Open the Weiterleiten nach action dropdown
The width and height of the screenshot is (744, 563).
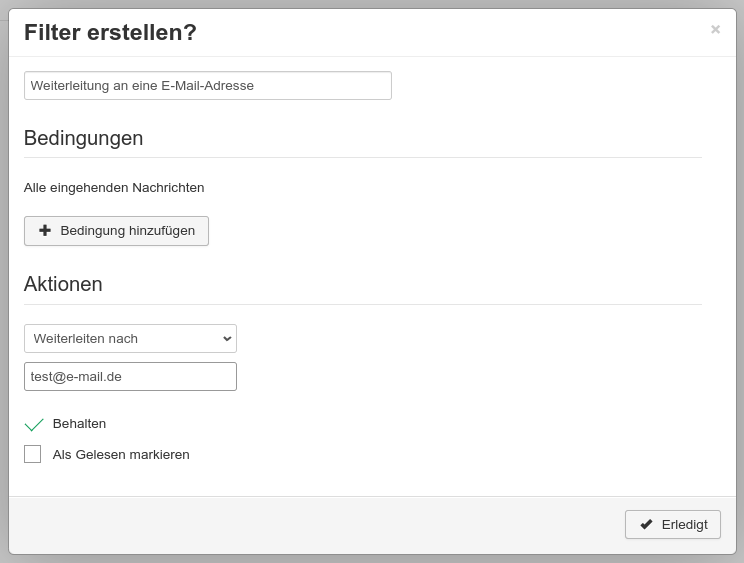[130, 339]
